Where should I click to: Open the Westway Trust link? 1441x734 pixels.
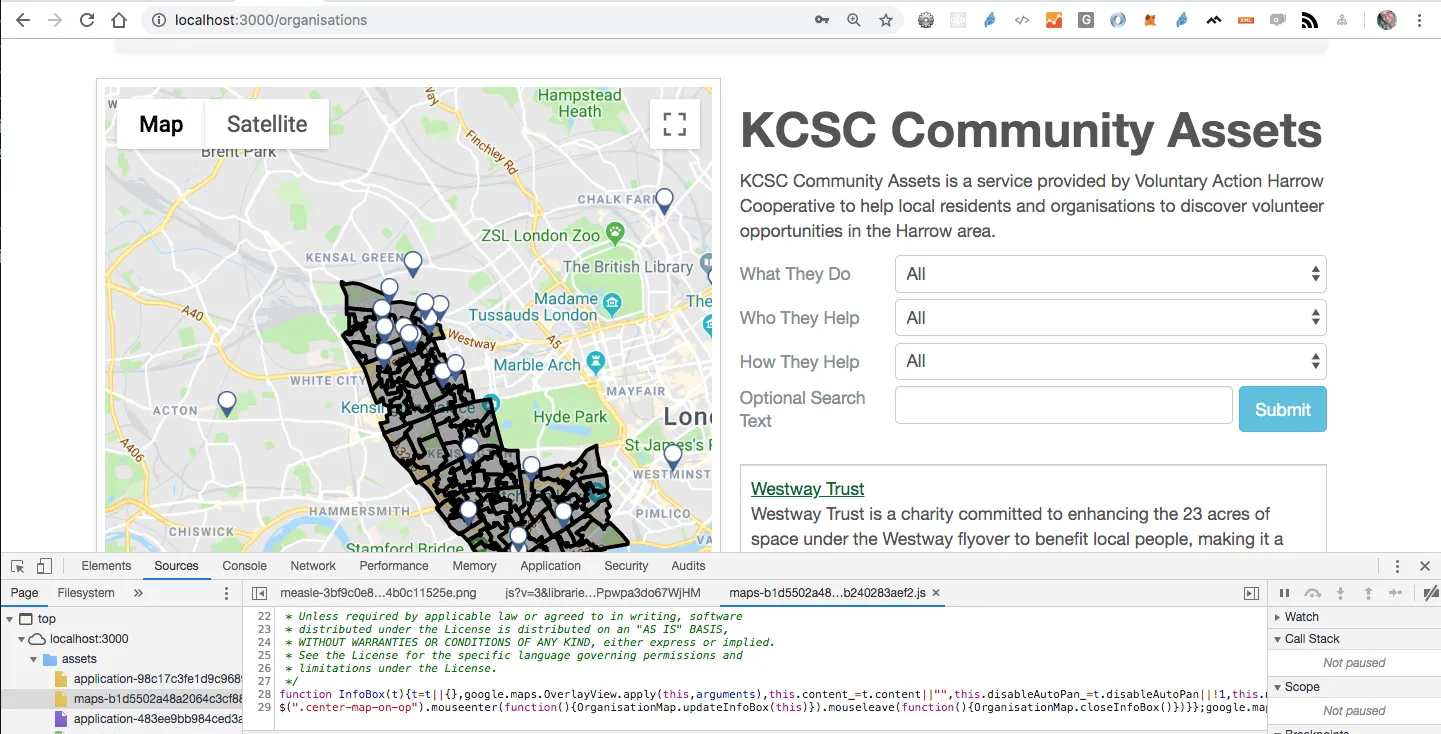click(x=807, y=489)
